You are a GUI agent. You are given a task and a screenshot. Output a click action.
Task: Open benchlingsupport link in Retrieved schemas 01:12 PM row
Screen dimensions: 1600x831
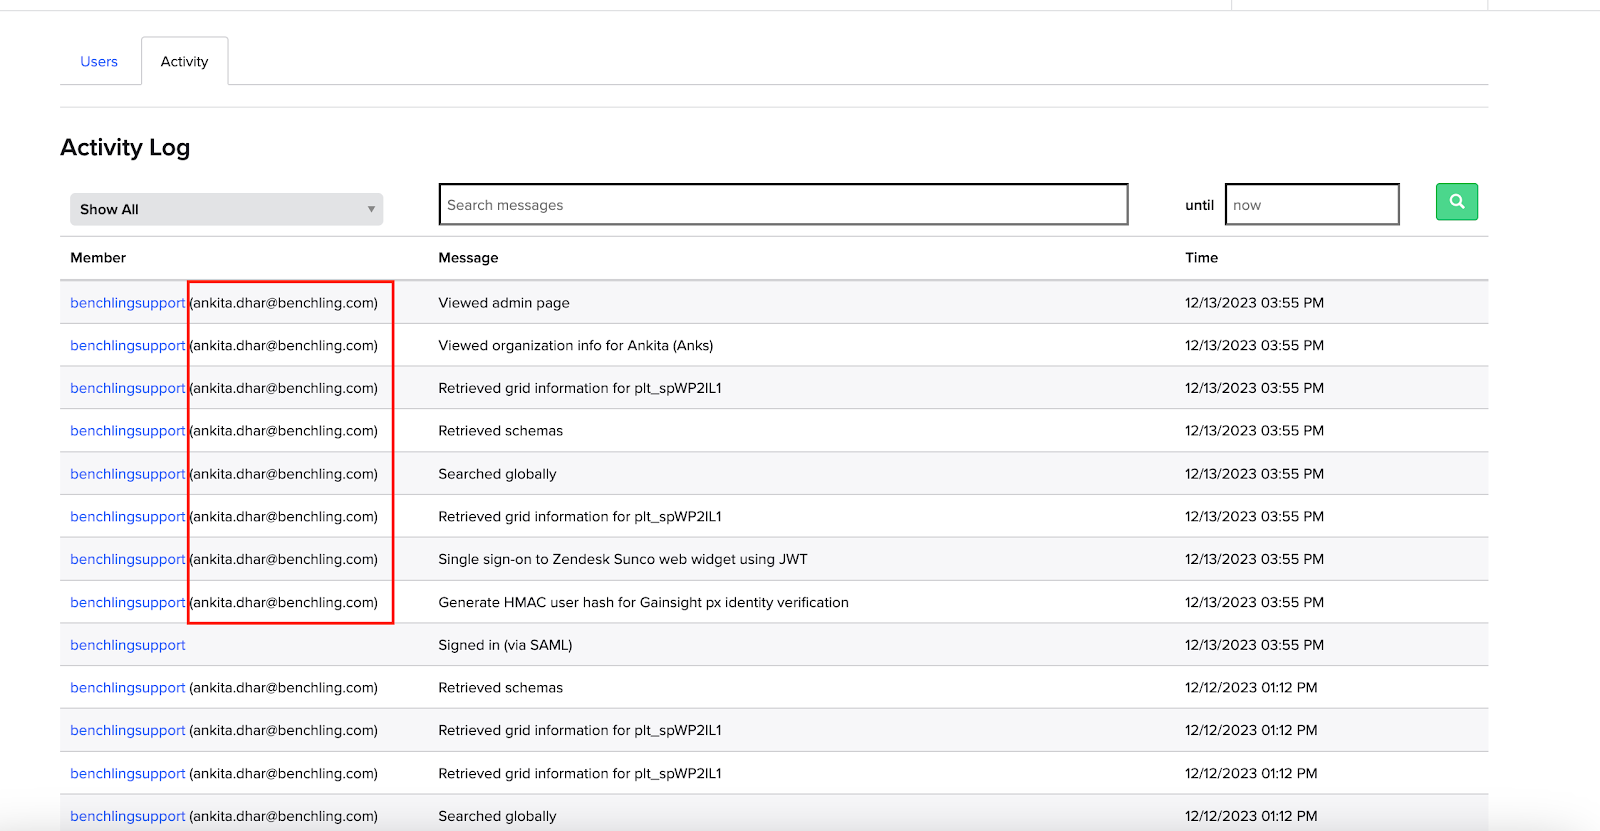click(x=128, y=688)
